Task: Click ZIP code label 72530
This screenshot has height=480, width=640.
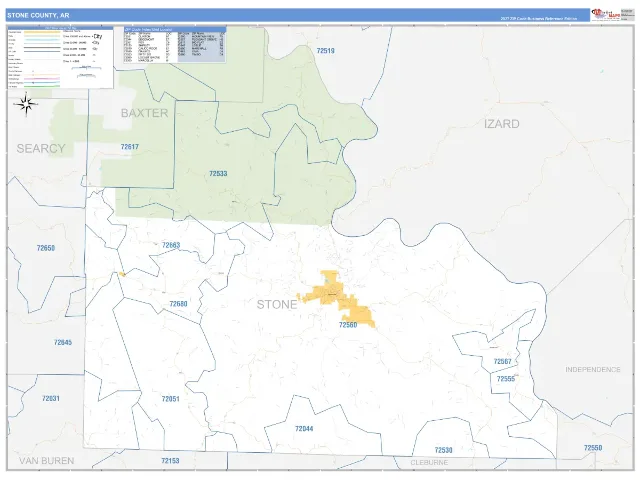Action: coord(443,450)
